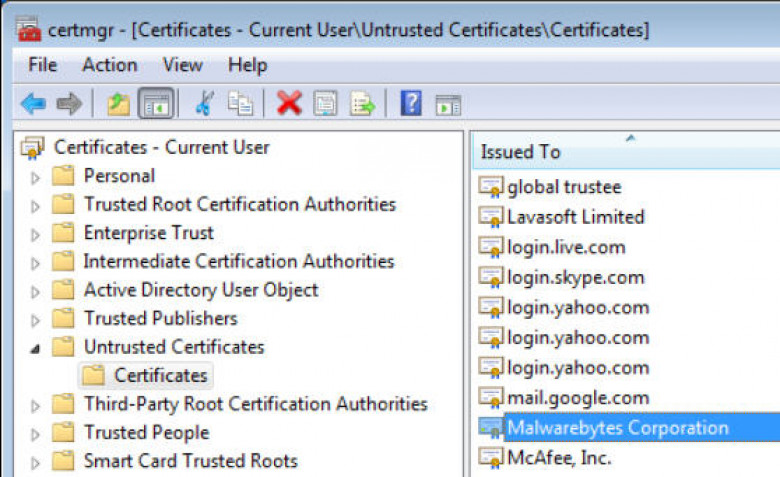Select Certificates - Current User root node

[x=162, y=147]
